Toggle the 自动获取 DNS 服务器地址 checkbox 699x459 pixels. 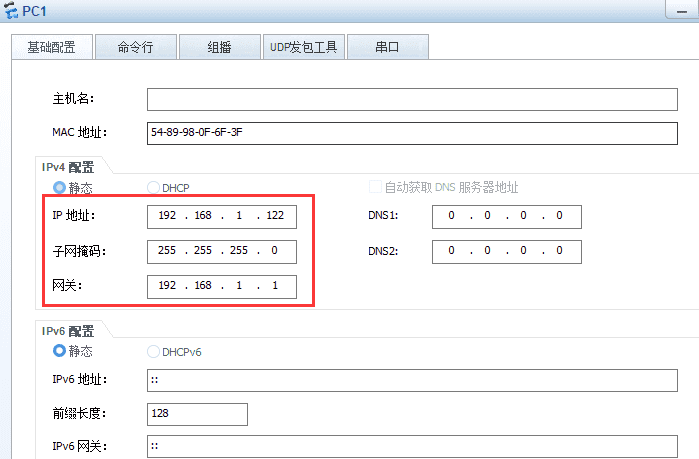376,187
